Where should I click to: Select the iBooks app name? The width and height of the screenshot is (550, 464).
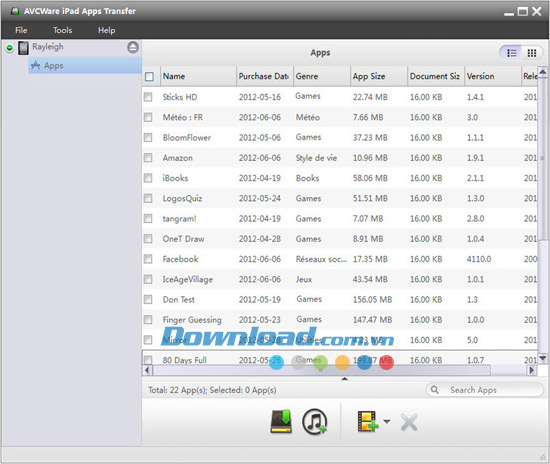tap(175, 178)
